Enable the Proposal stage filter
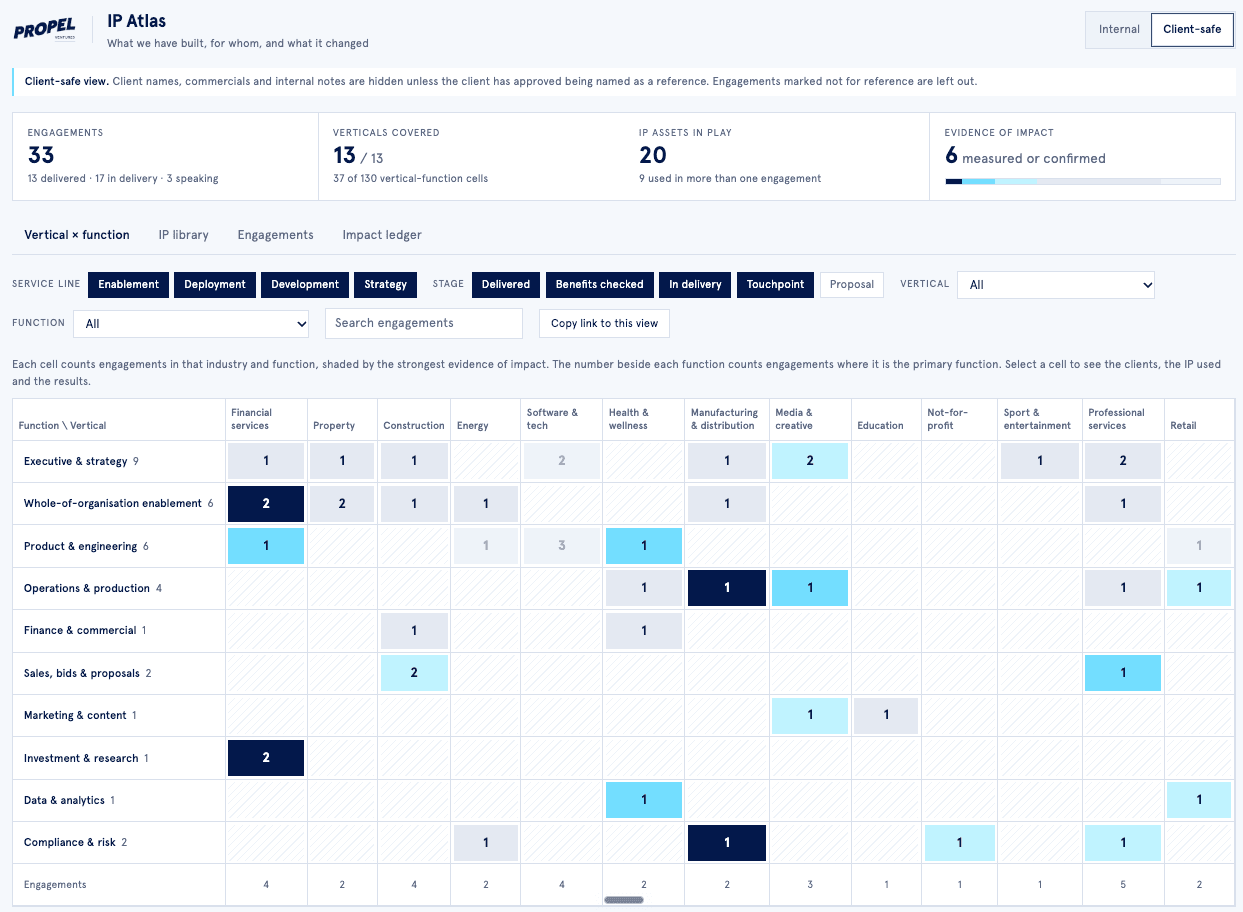Viewport: 1243px width, 912px height. pyautogui.click(x=852, y=284)
